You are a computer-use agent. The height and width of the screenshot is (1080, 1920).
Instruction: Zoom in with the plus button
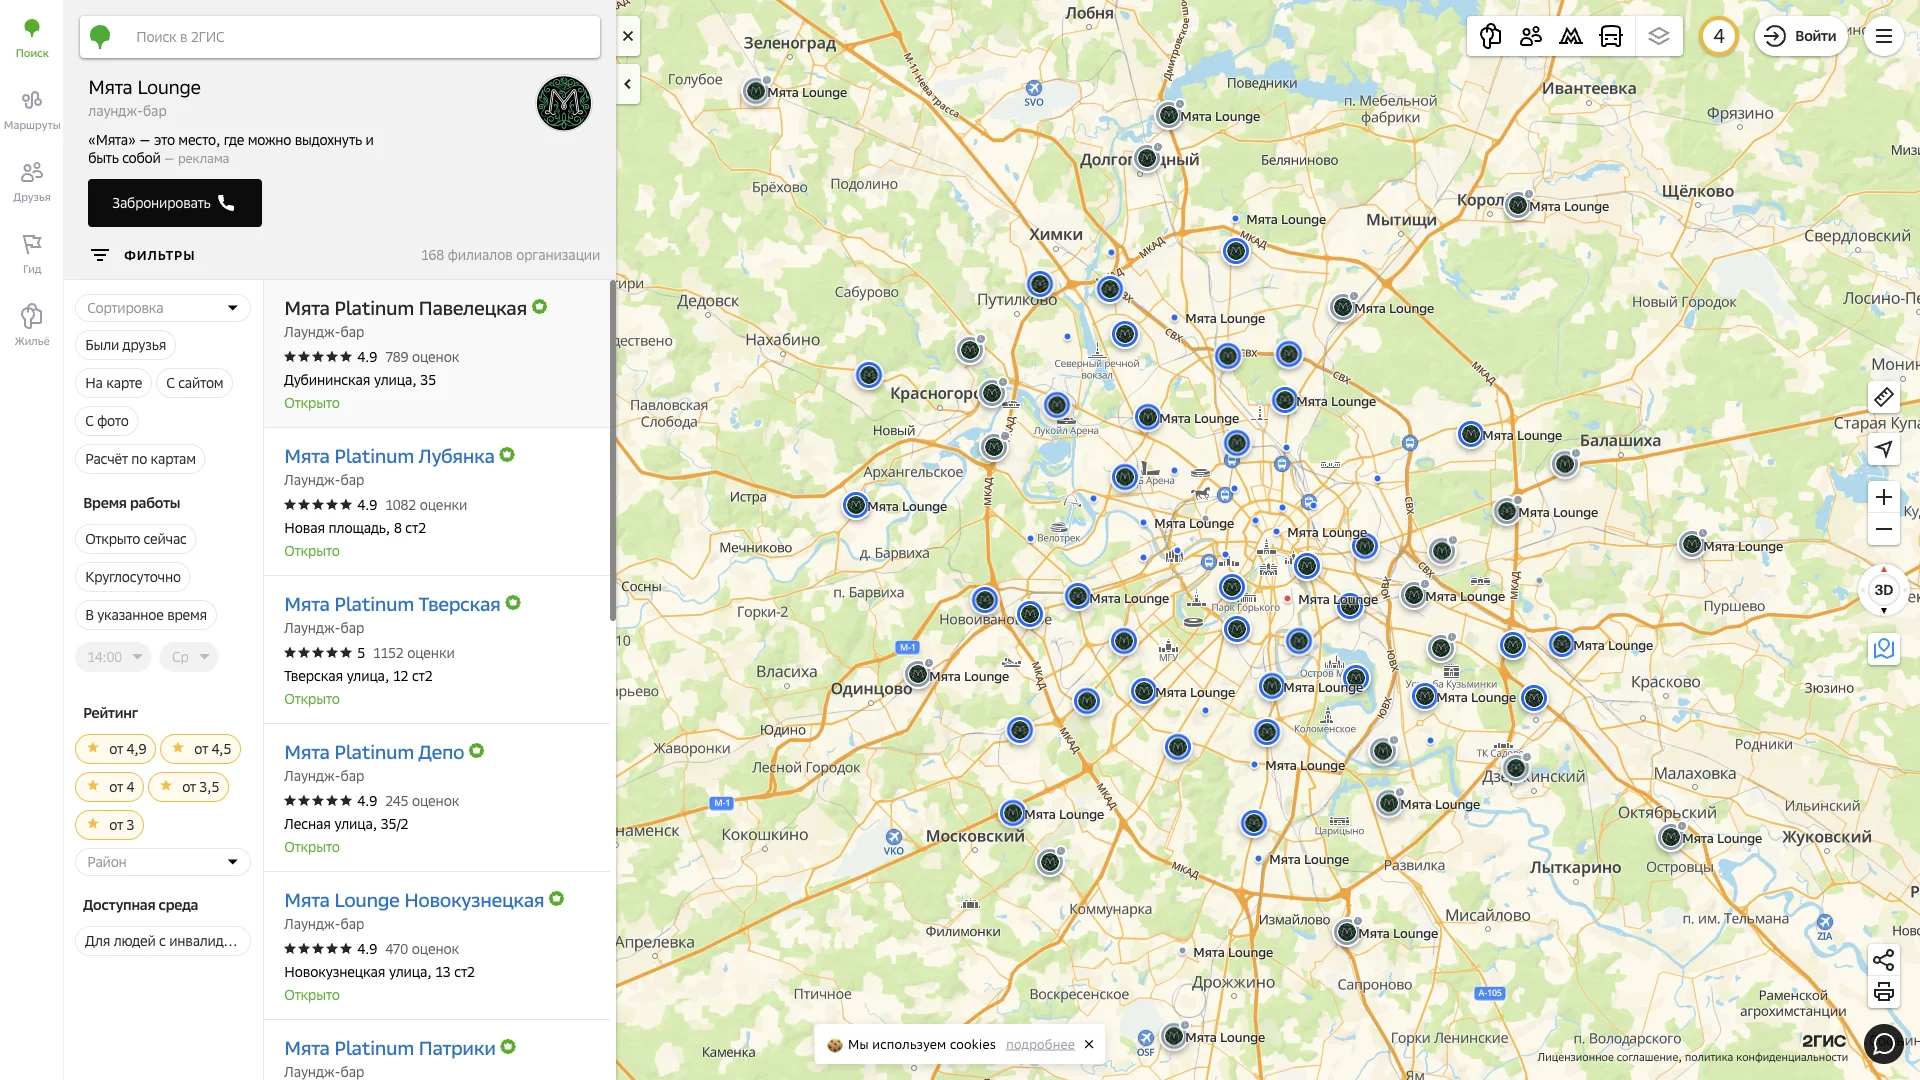[1883, 497]
